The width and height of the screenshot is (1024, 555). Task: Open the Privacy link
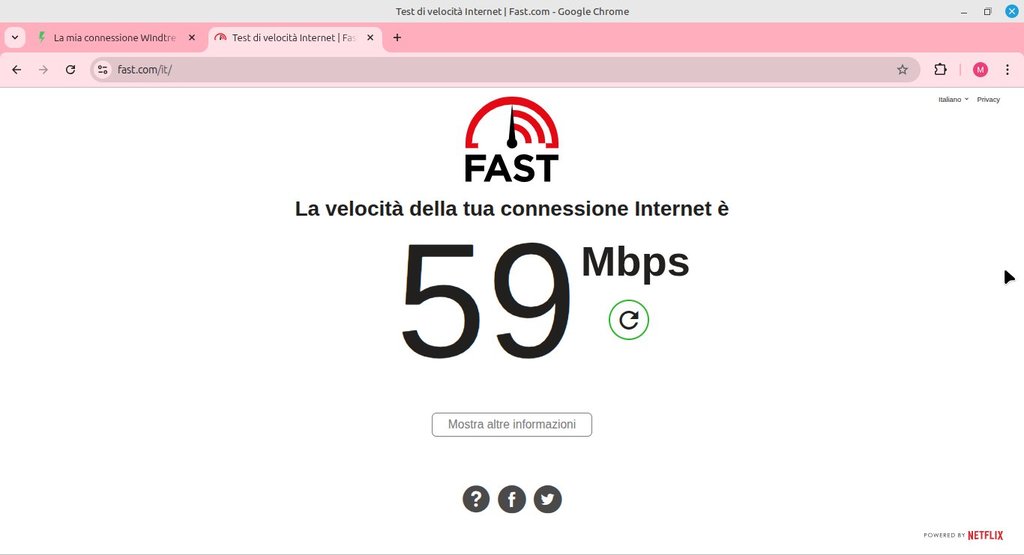988,100
